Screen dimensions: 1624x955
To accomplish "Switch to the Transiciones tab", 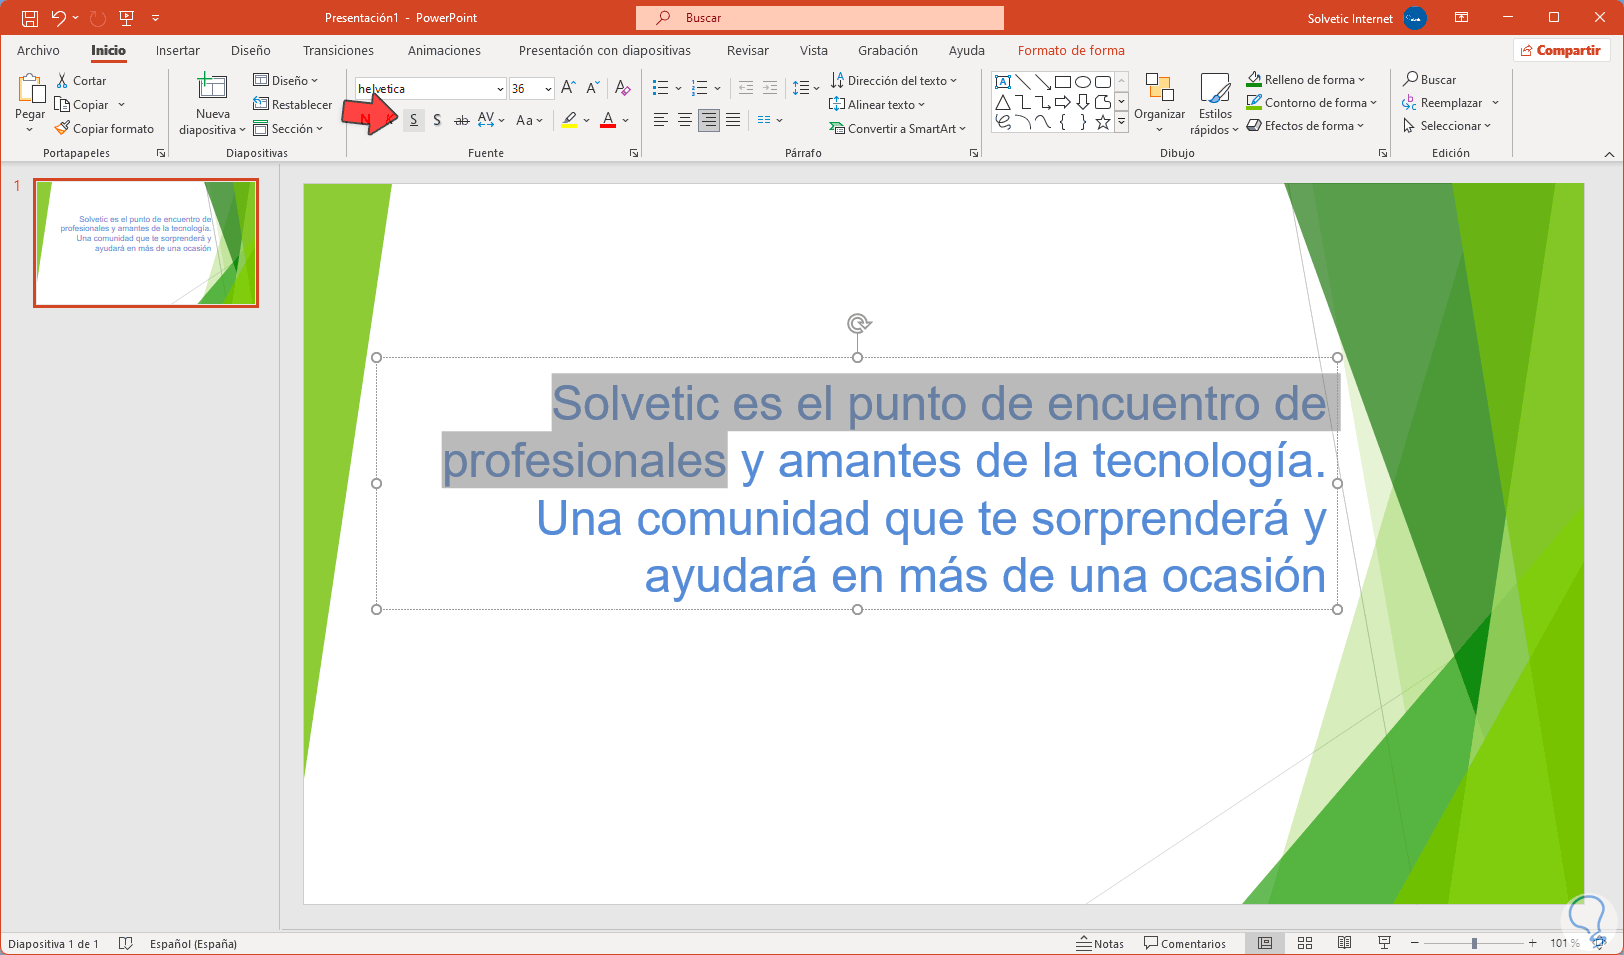I will click(x=338, y=51).
